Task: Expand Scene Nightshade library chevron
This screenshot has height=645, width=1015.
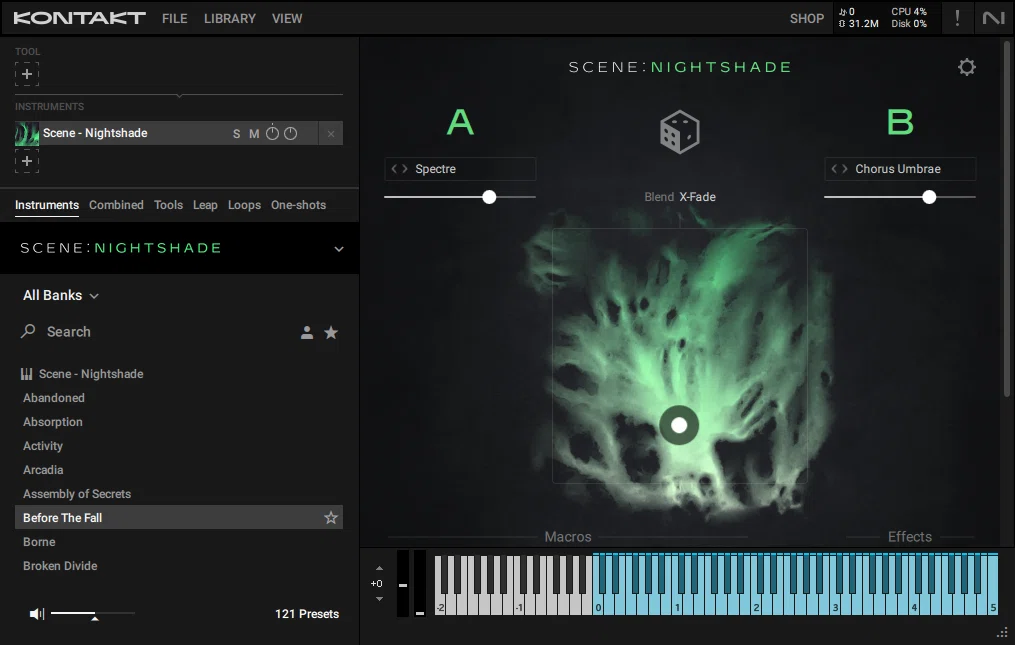Action: tap(339, 249)
